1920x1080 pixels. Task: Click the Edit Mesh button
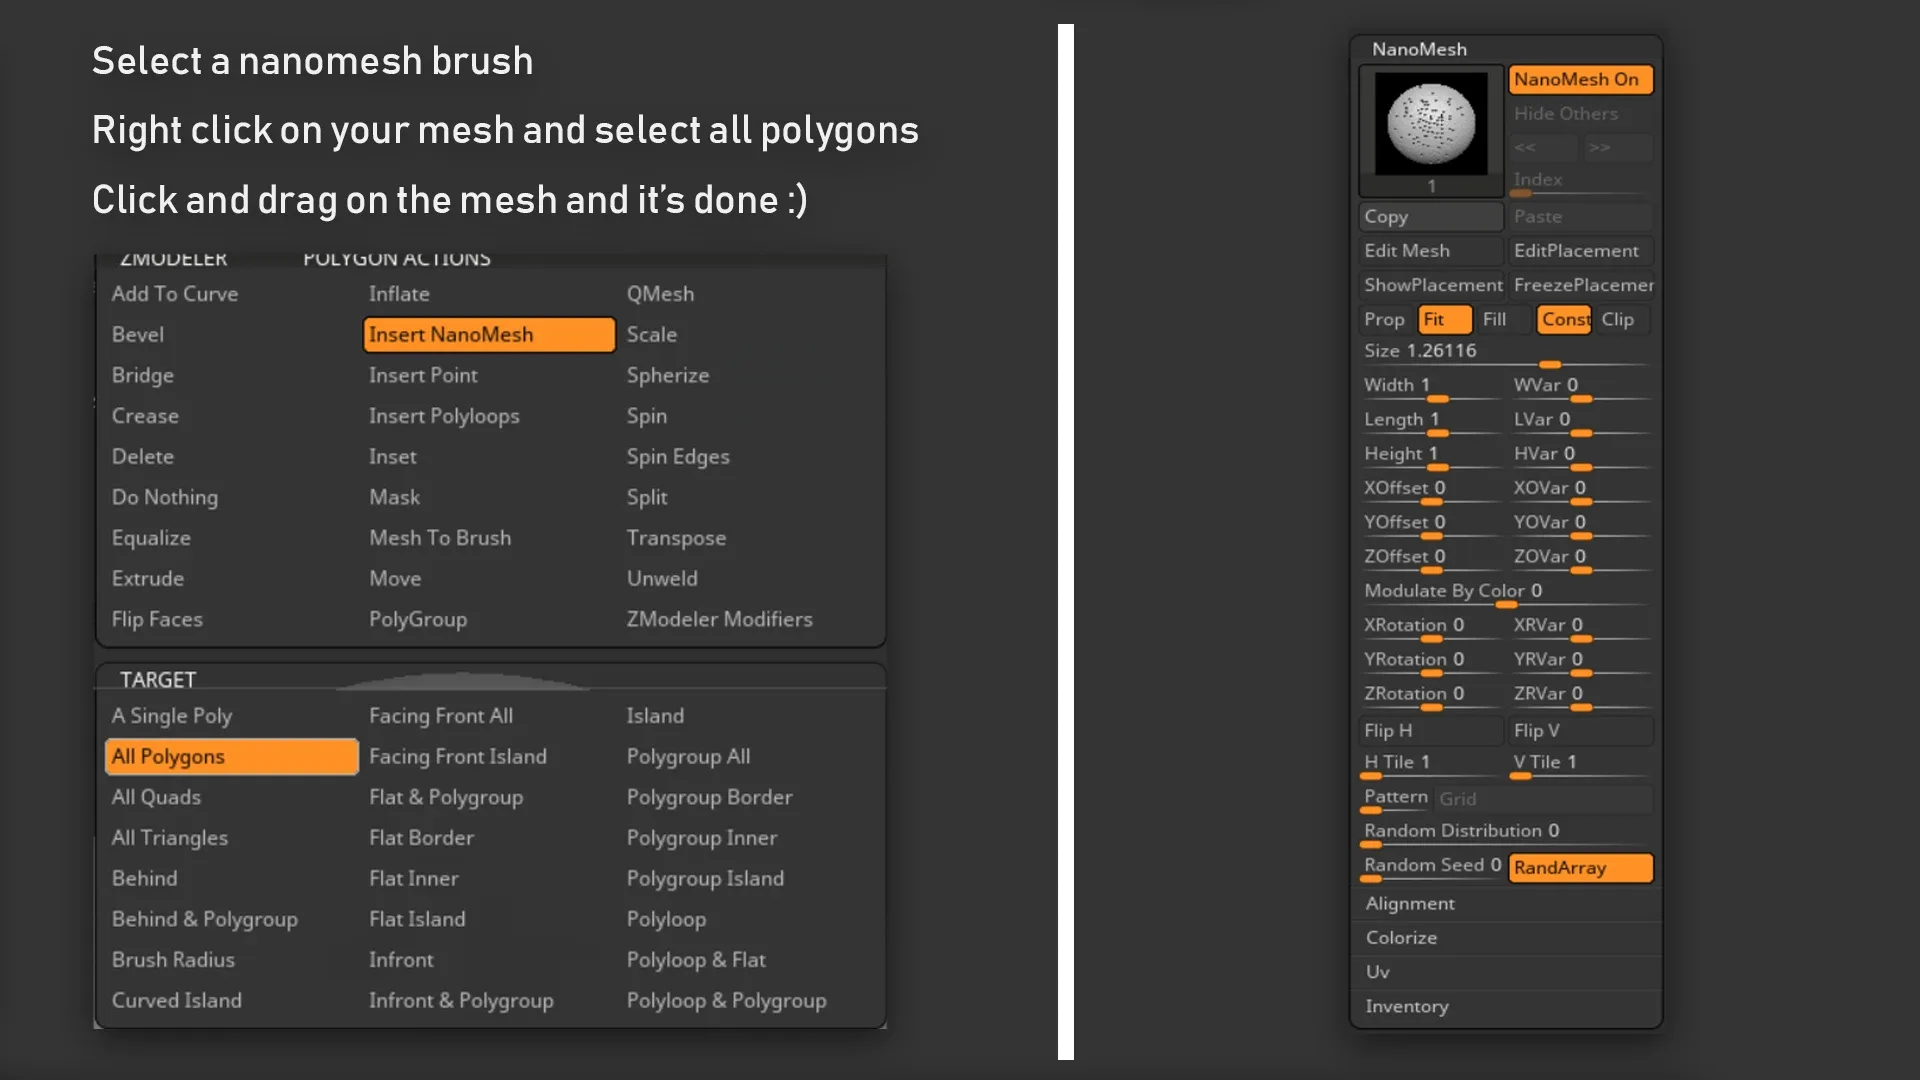1430,251
